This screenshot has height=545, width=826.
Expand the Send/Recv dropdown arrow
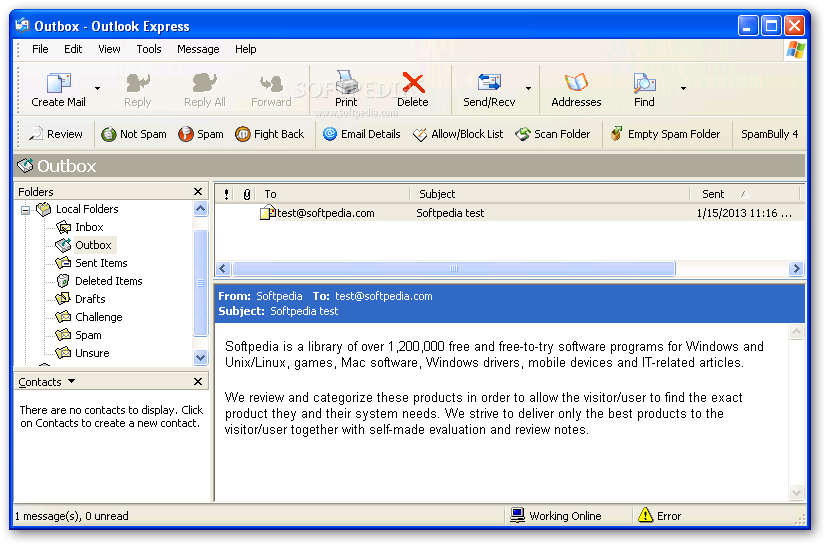click(x=528, y=88)
